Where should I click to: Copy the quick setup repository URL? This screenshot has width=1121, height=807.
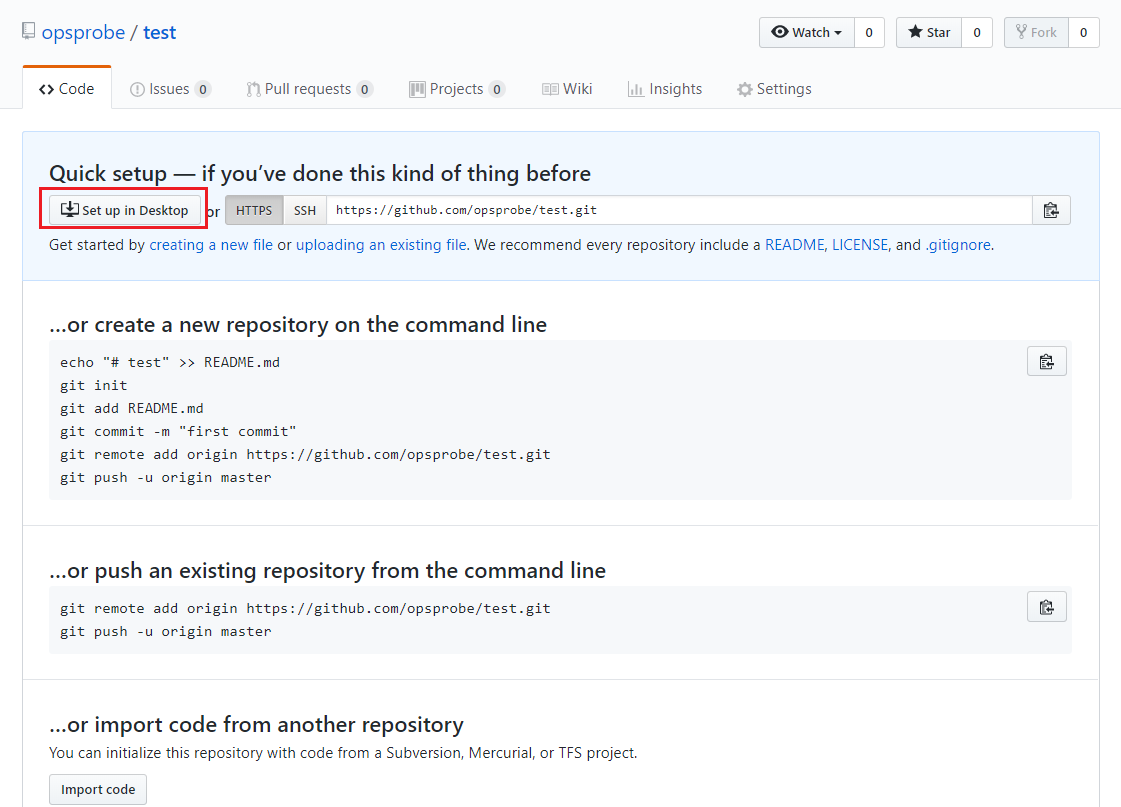[1051, 210]
